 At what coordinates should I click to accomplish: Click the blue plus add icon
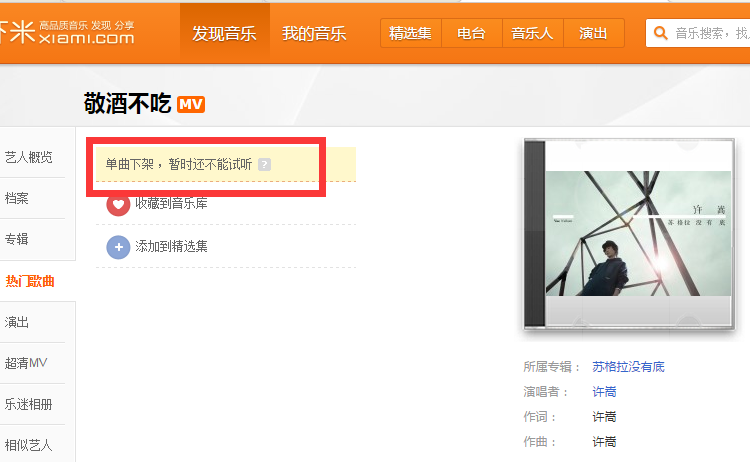tap(118, 246)
